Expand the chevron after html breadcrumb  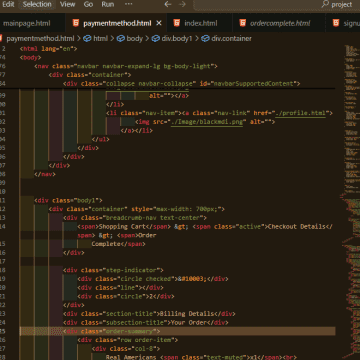coord(112,38)
